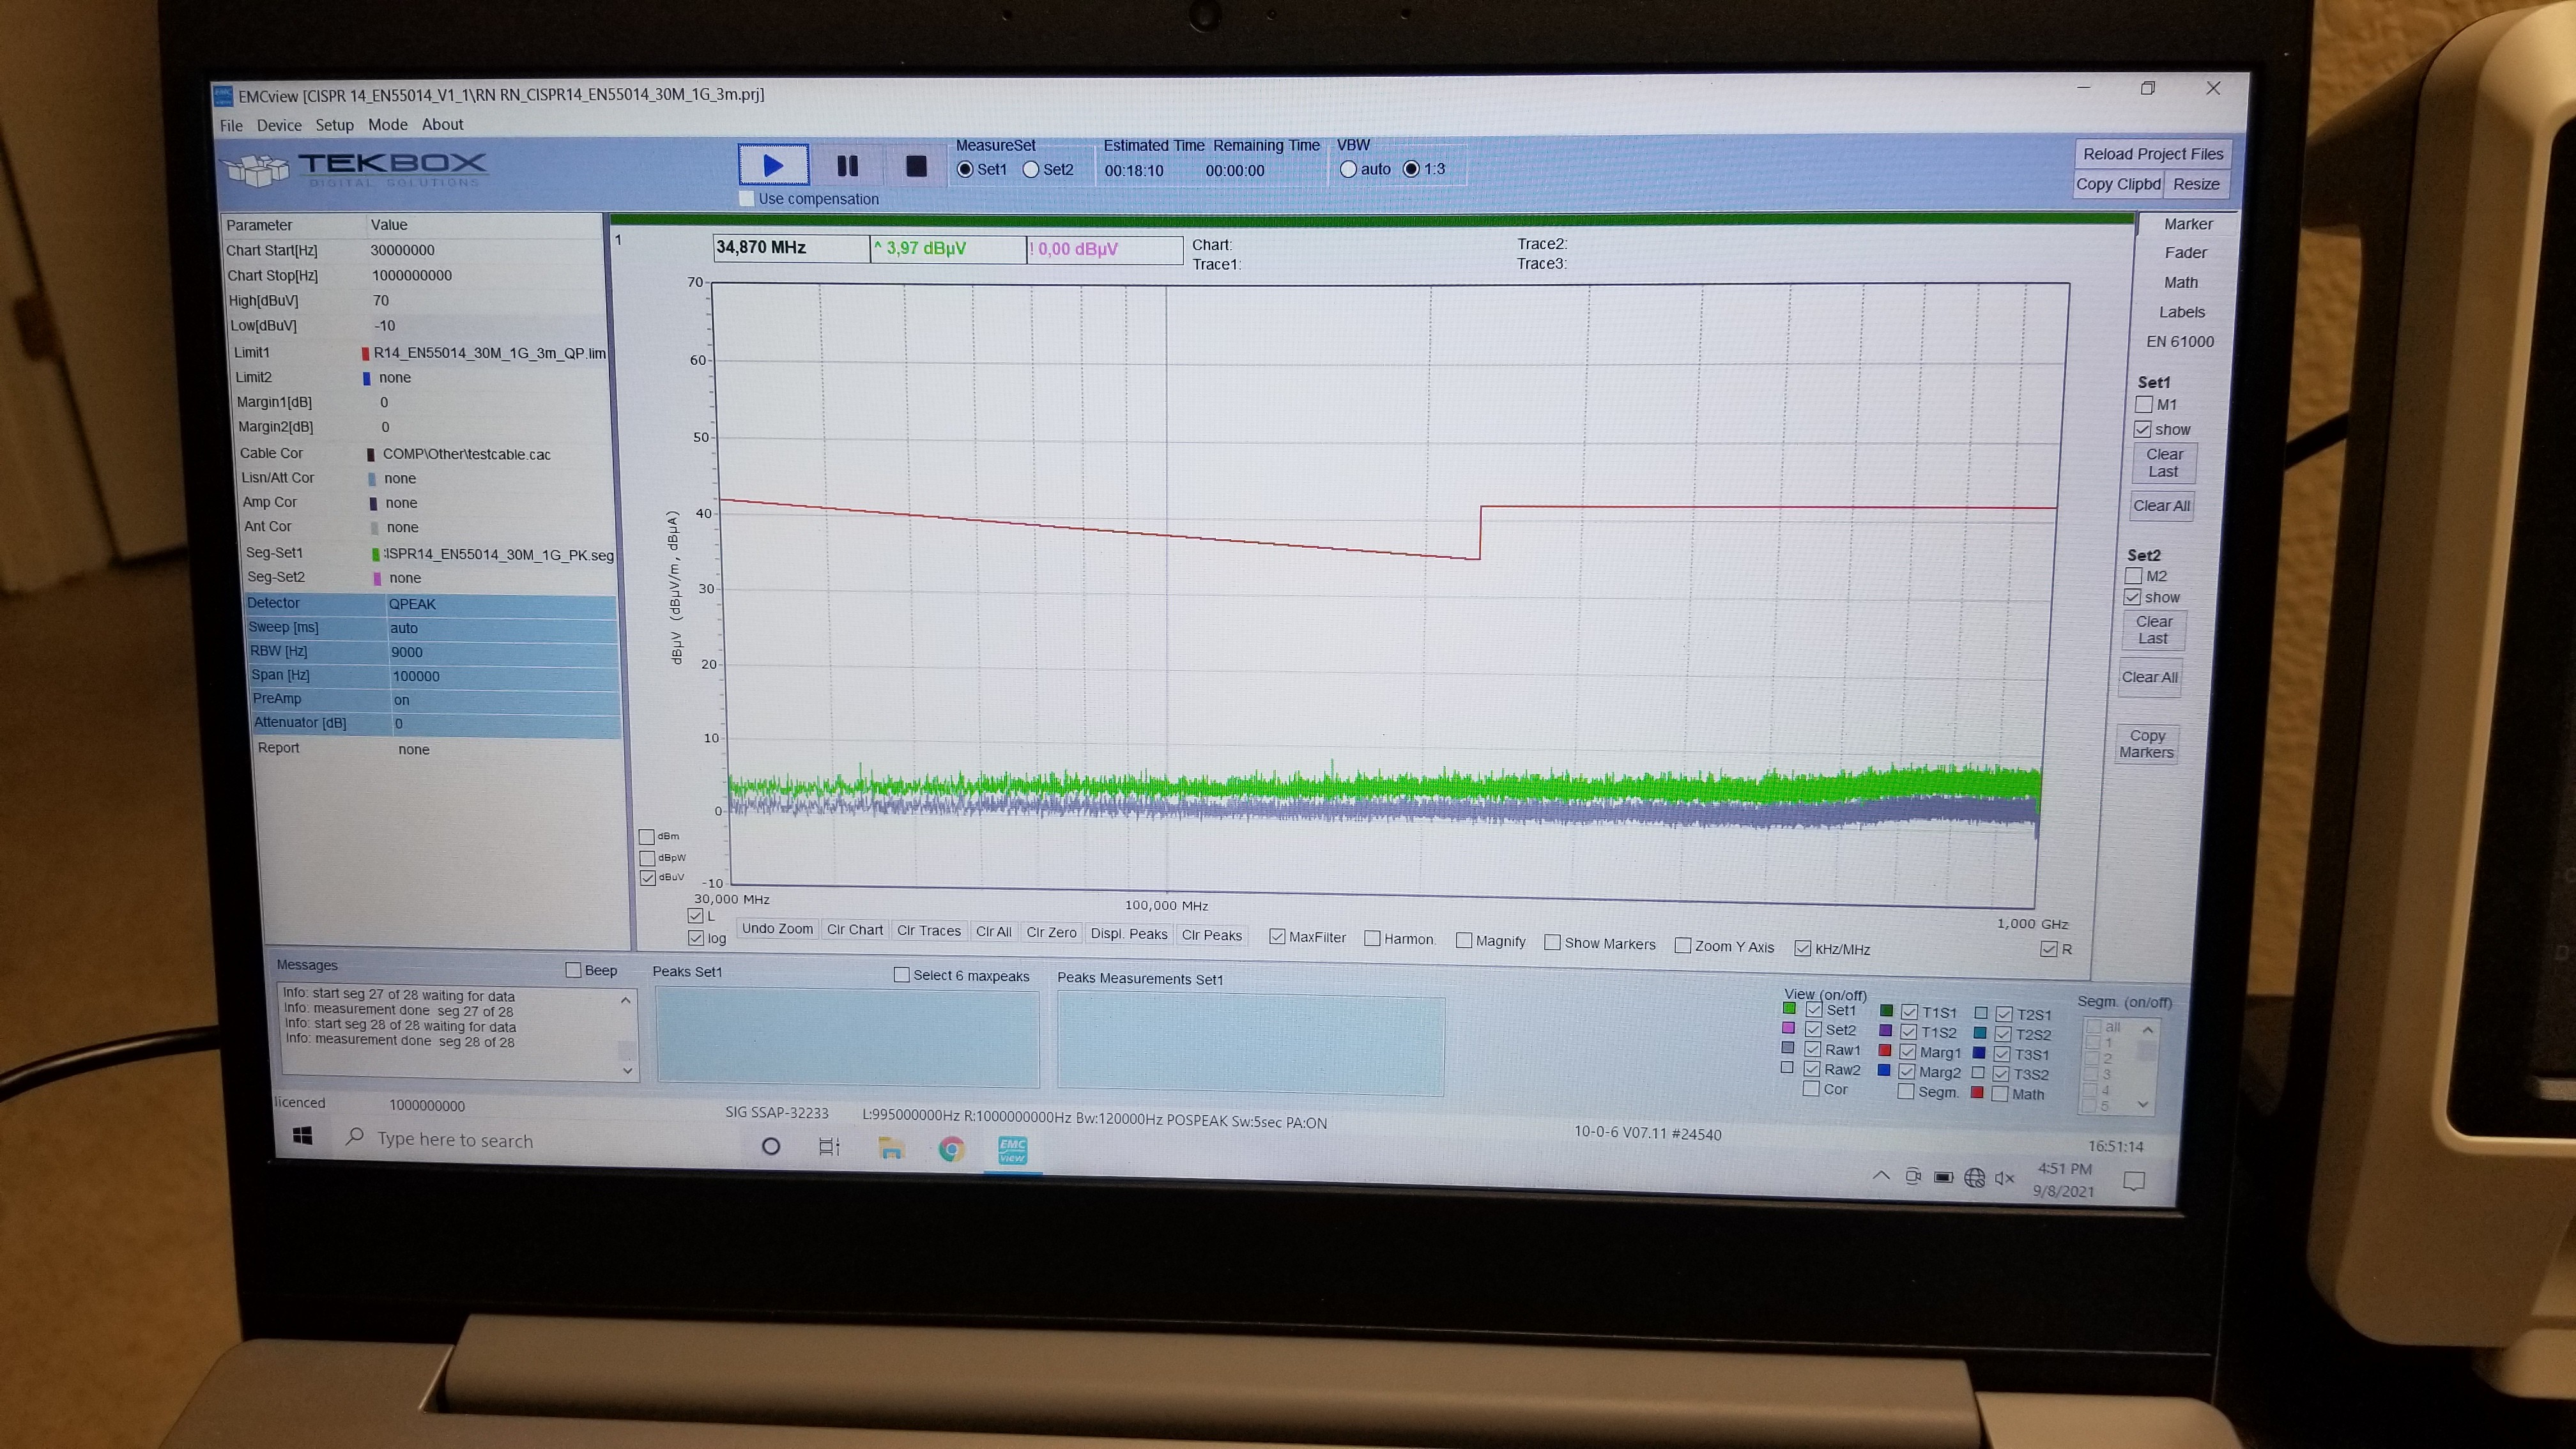The image size is (2576, 1449).
Task: Toggle the MaxFilter checkbox
Action: (1277, 937)
